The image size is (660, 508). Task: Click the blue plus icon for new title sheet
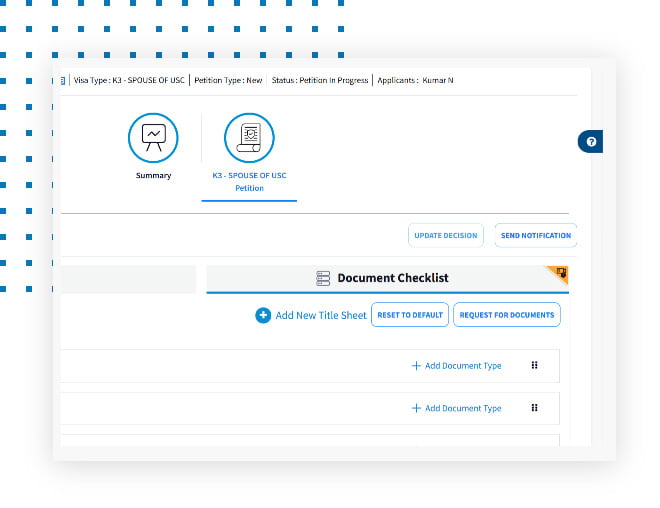[263, 315]
